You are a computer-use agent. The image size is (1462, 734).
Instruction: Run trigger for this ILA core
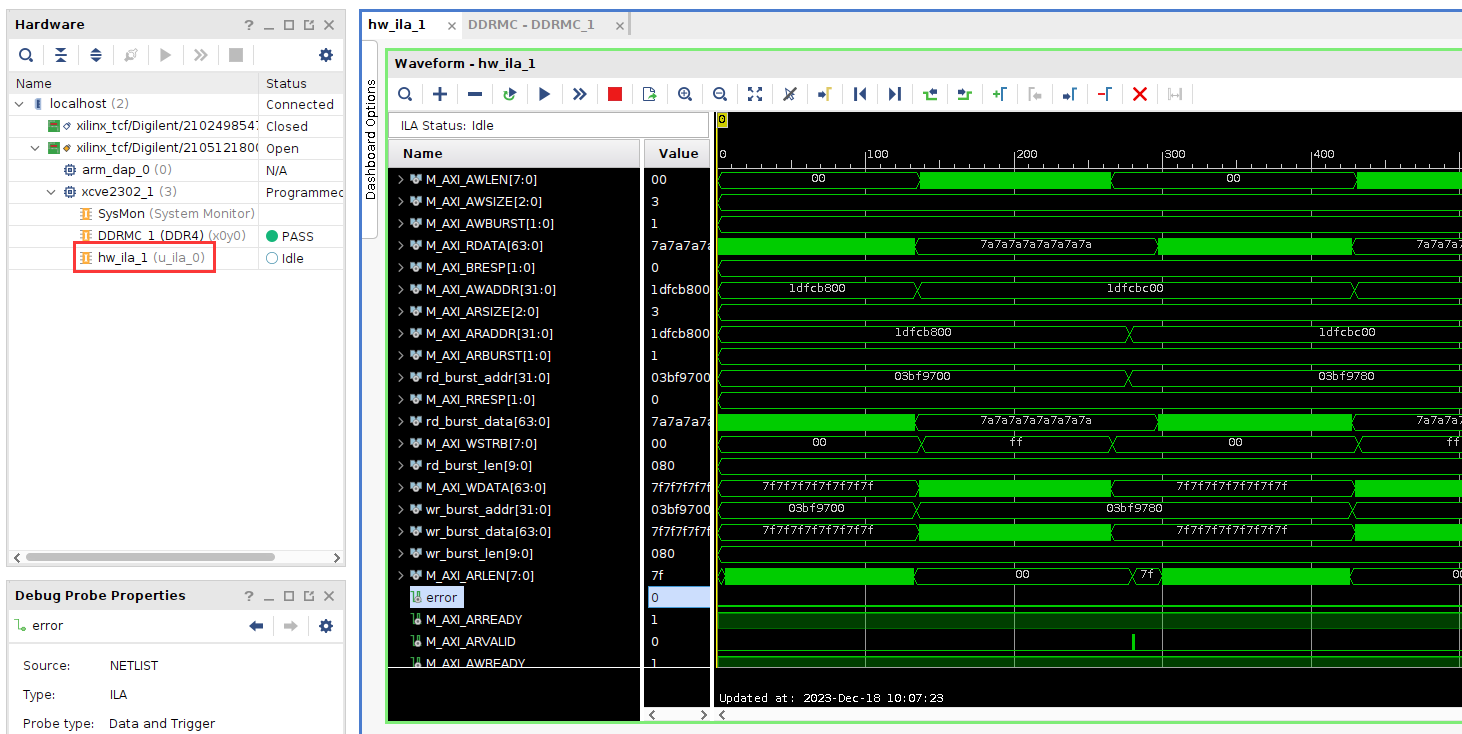coord(545,94)
